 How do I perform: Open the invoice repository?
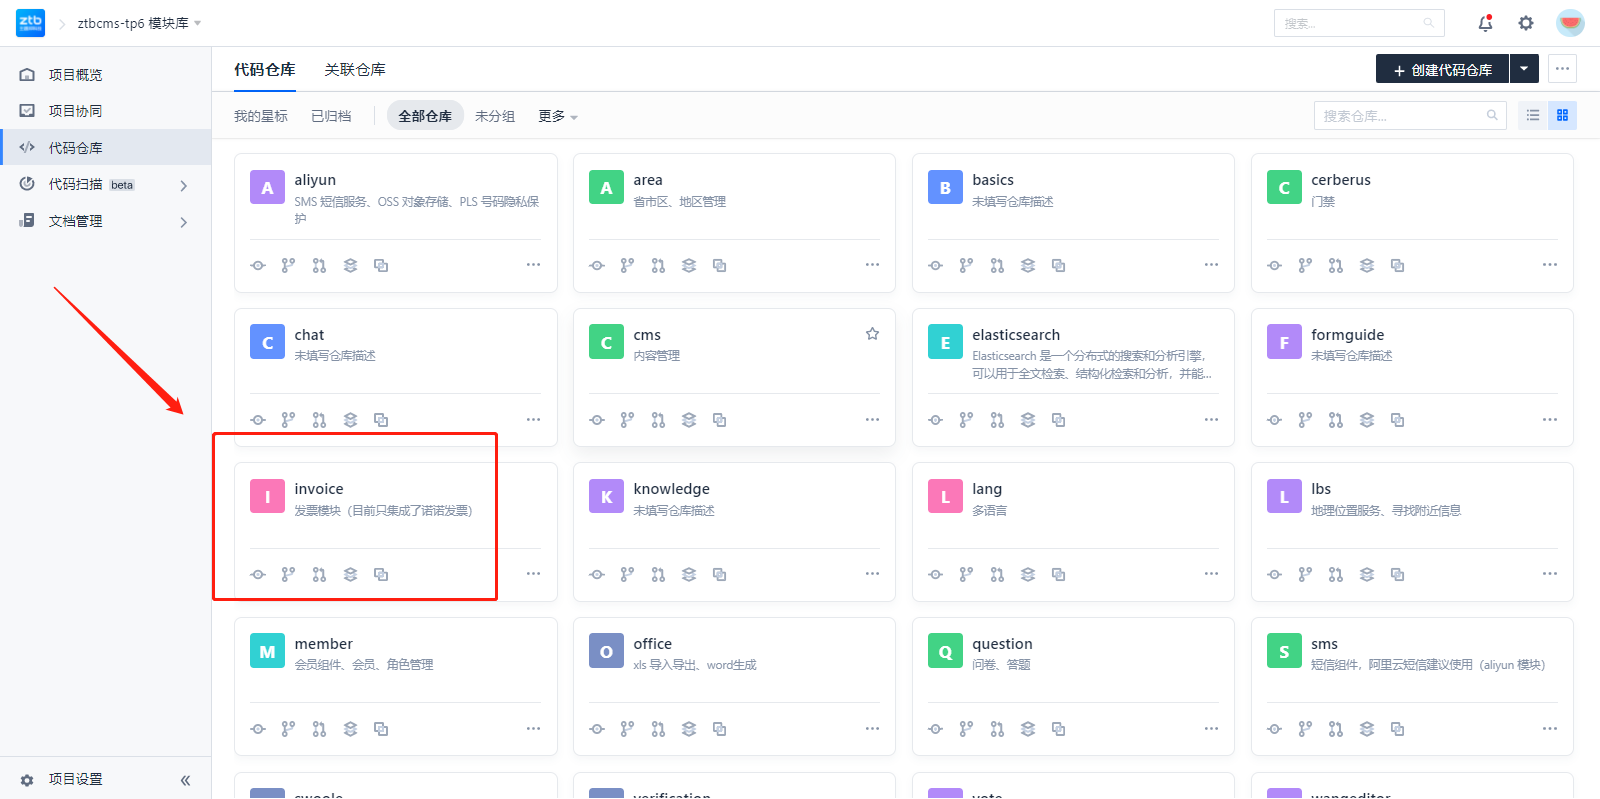[319, 489]
